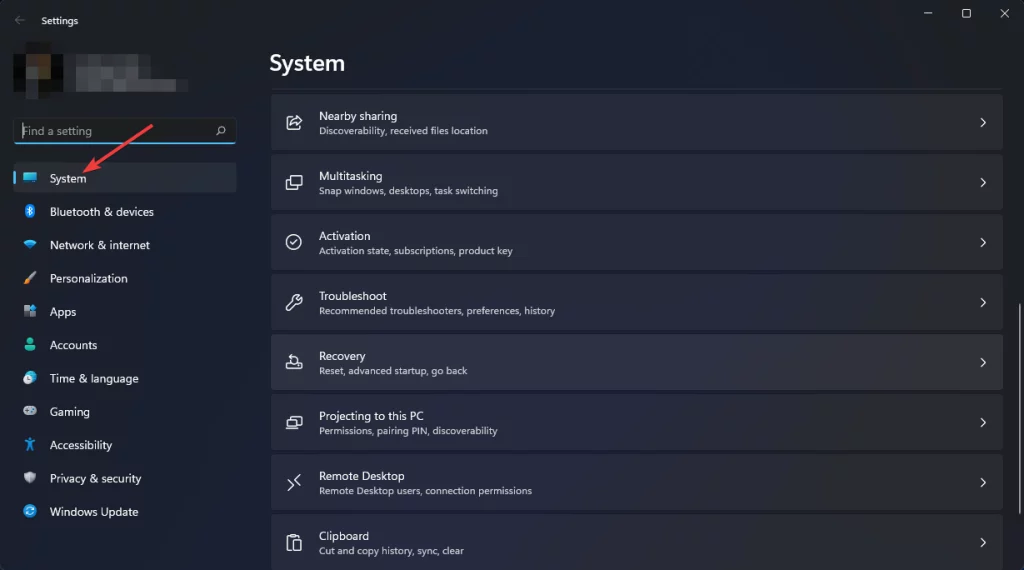Close the Settings window

tap(1004, 13)
